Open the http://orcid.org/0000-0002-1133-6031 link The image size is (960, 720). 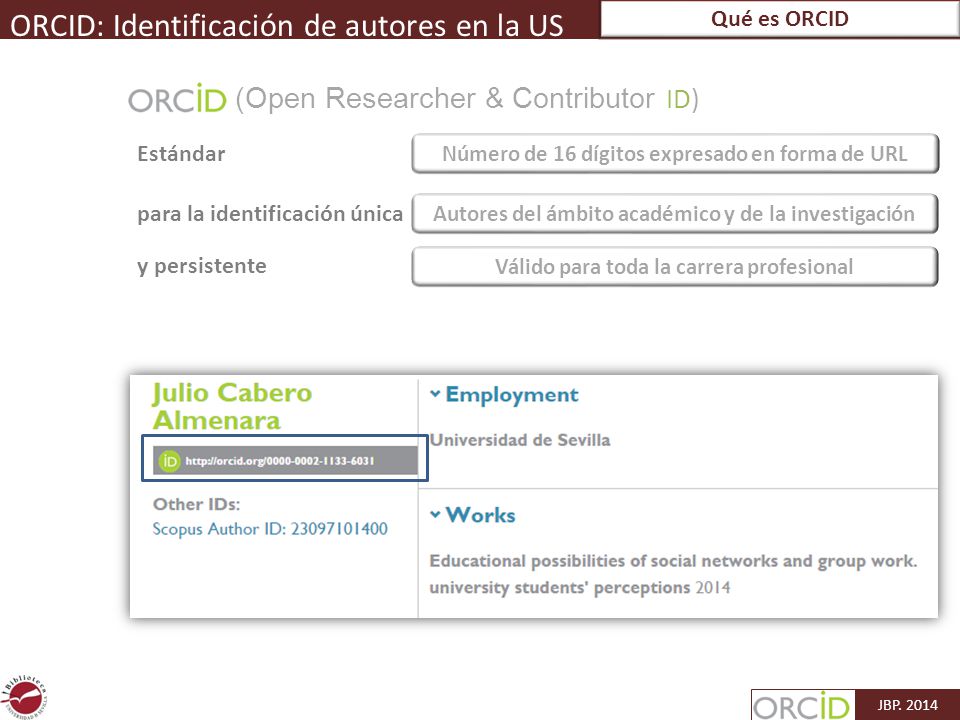[280, 461]
